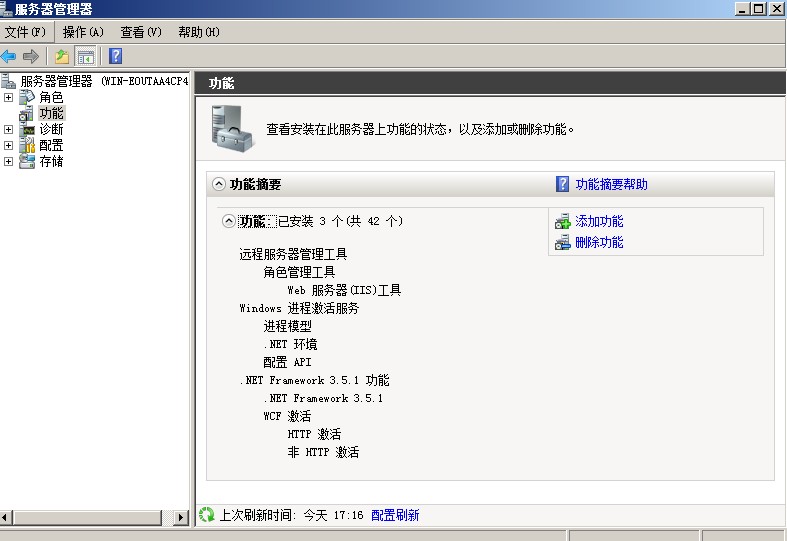
Task: Click the Windows 进程激活服务 entry
Action: pos(299,308)
